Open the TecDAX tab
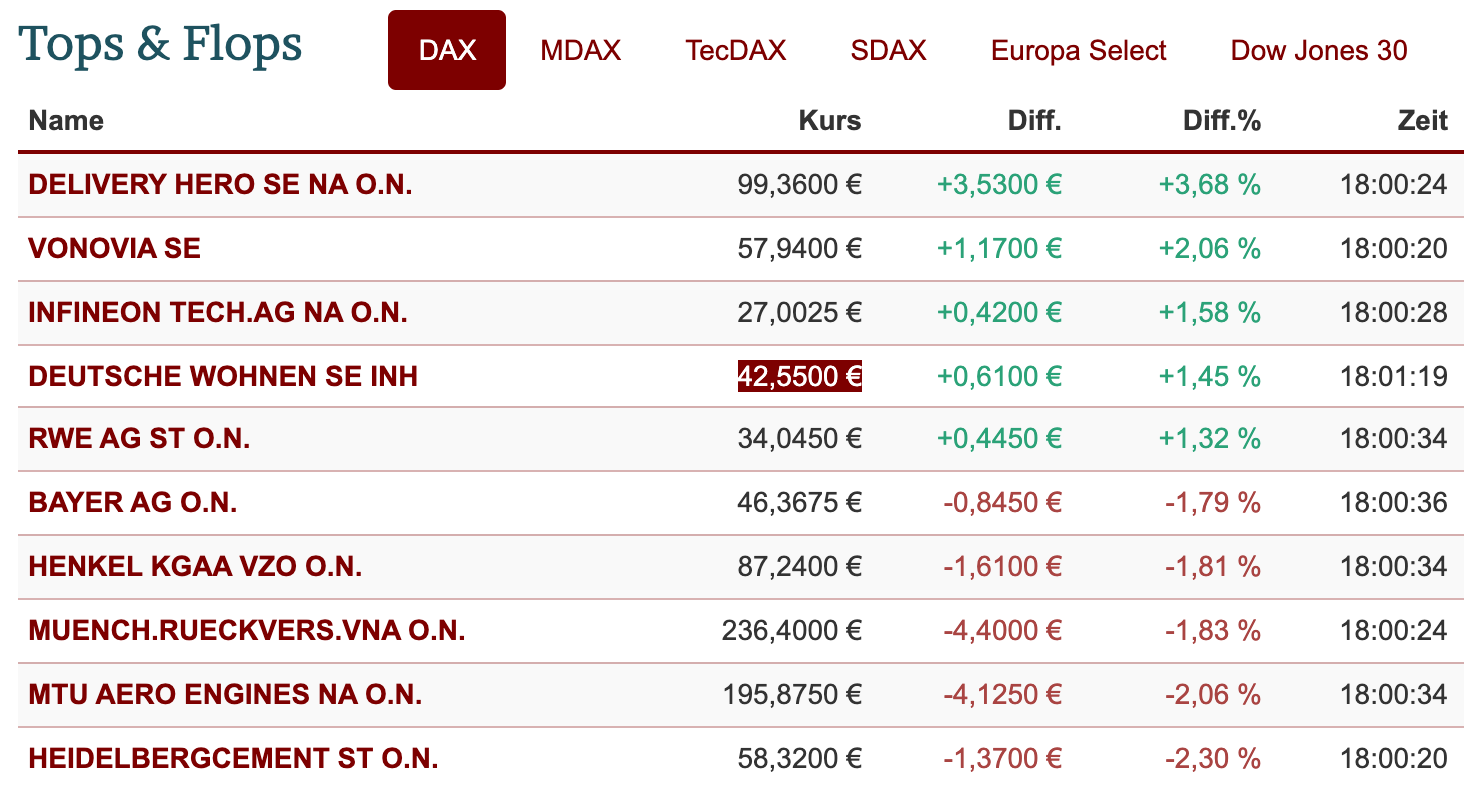The height and width of the screenshot is (806, 1464). tap(736, 50)
